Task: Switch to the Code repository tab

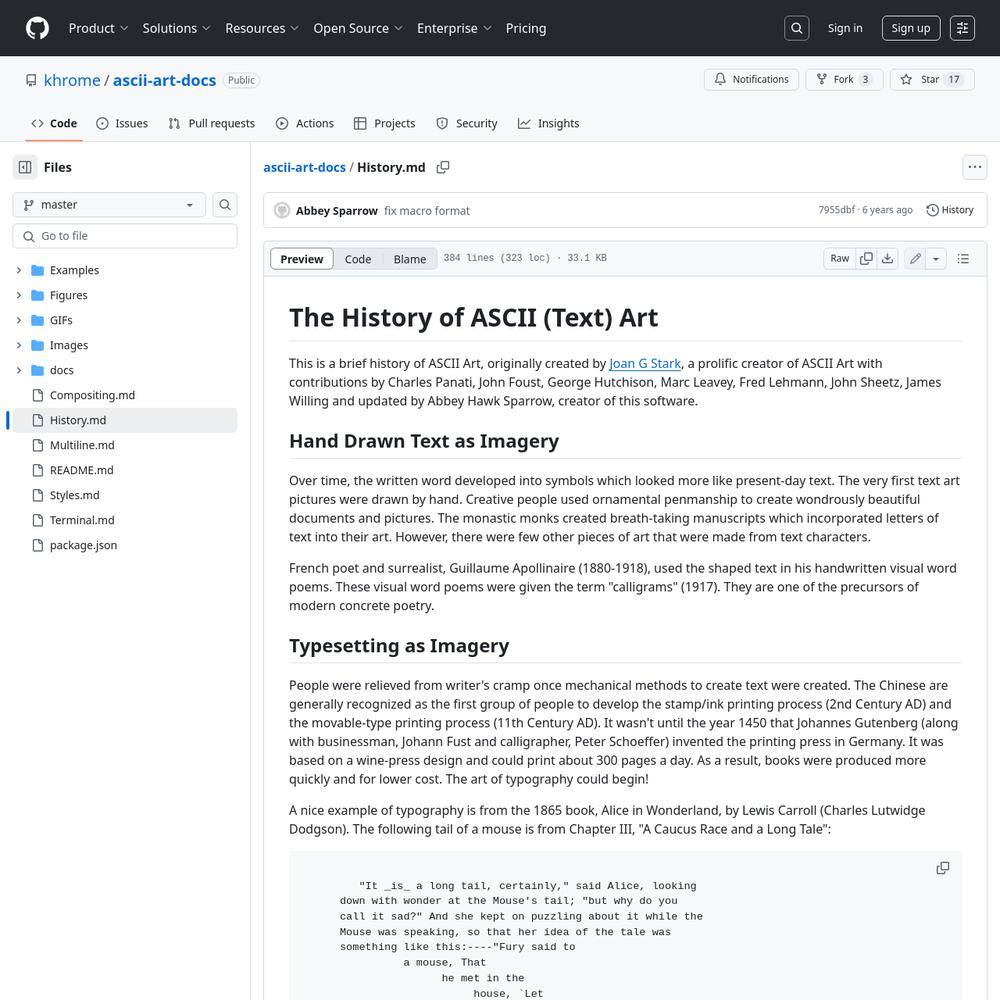Action: (54, 124)
